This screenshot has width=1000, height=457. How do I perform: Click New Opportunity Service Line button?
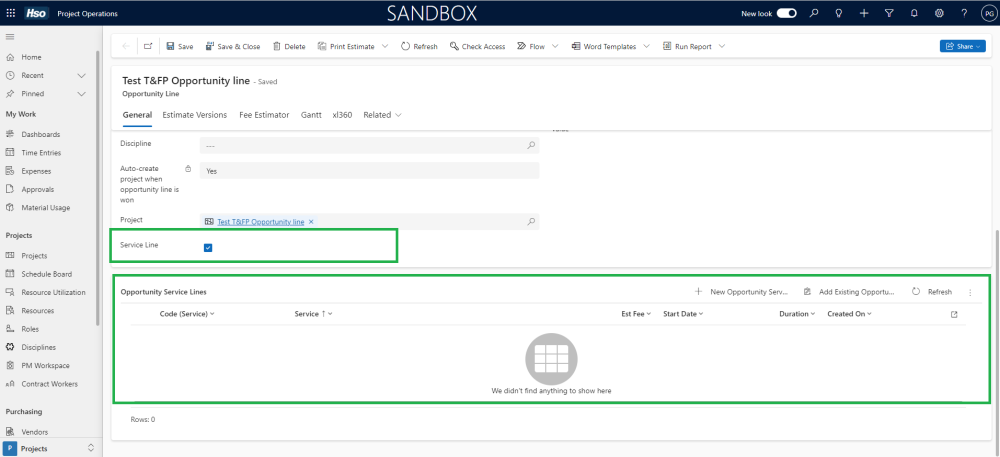742,292
